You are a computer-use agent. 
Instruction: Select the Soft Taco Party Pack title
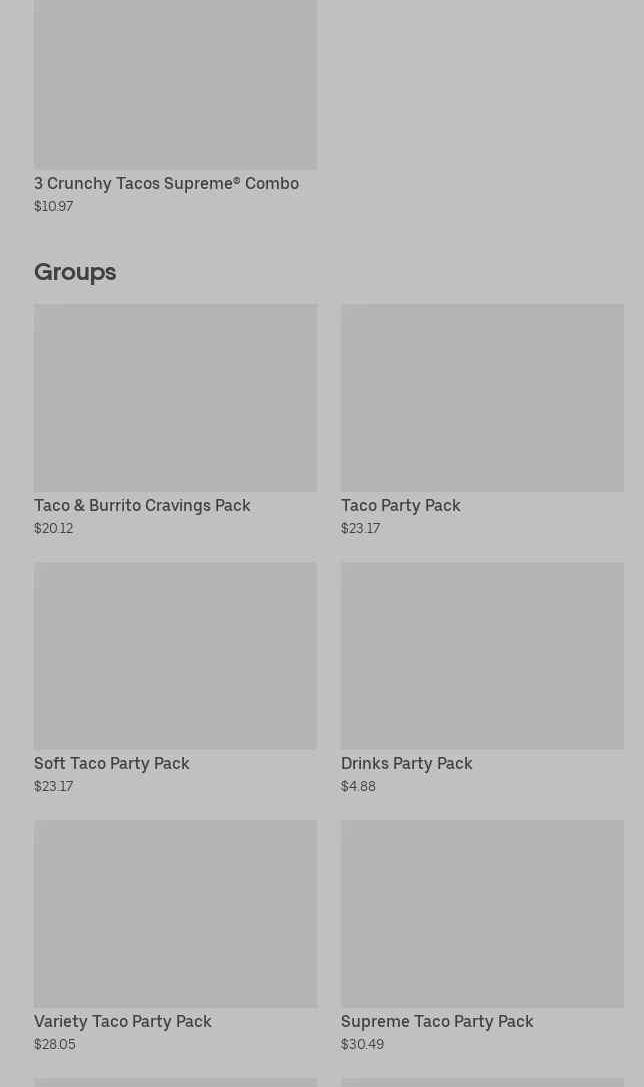click(112, 763)
